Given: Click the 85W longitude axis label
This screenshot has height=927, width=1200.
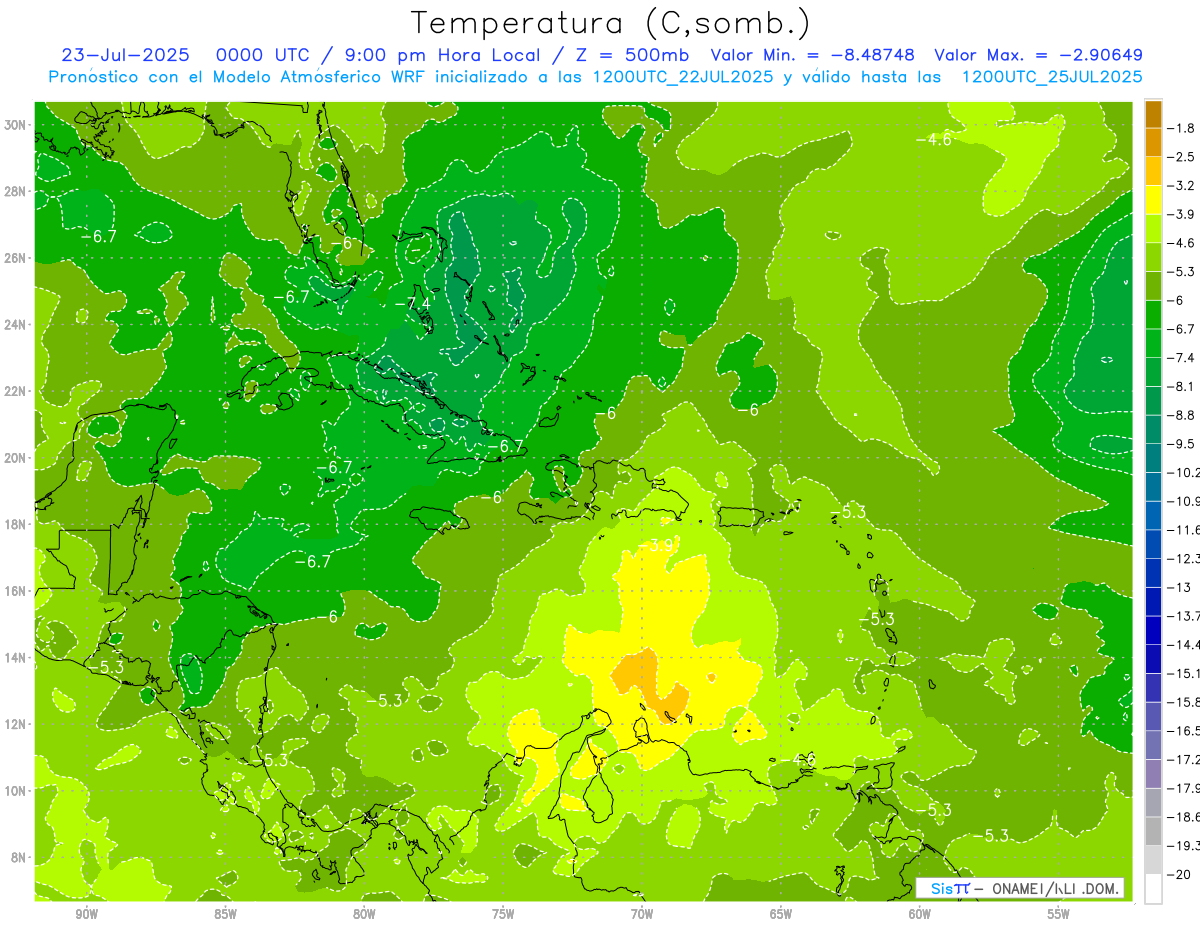Looking at the screenshot, I should [x=225, y=914].
